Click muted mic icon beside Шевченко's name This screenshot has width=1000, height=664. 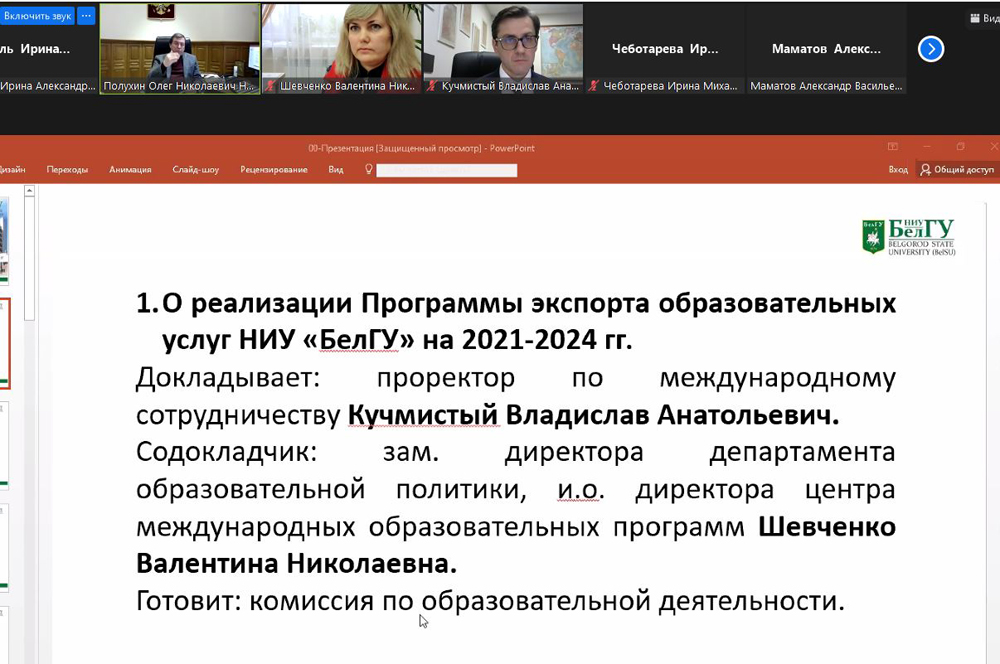270,87
